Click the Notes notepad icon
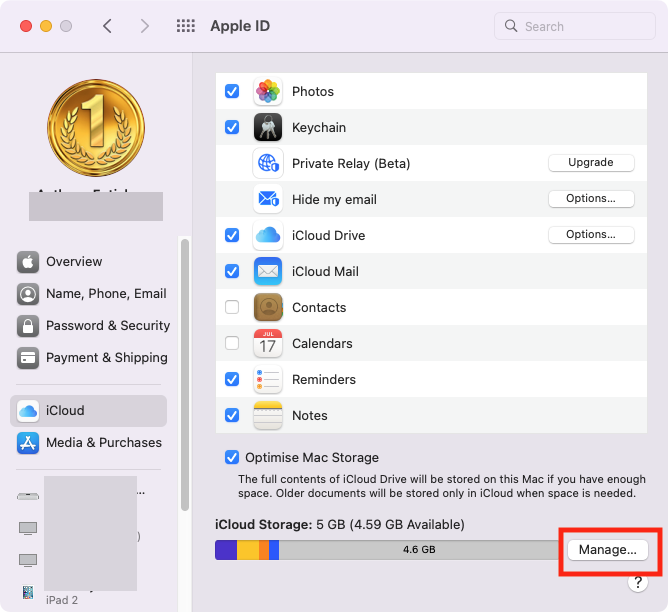This screenshot has width=668, height=612. (x=268, y=415)
